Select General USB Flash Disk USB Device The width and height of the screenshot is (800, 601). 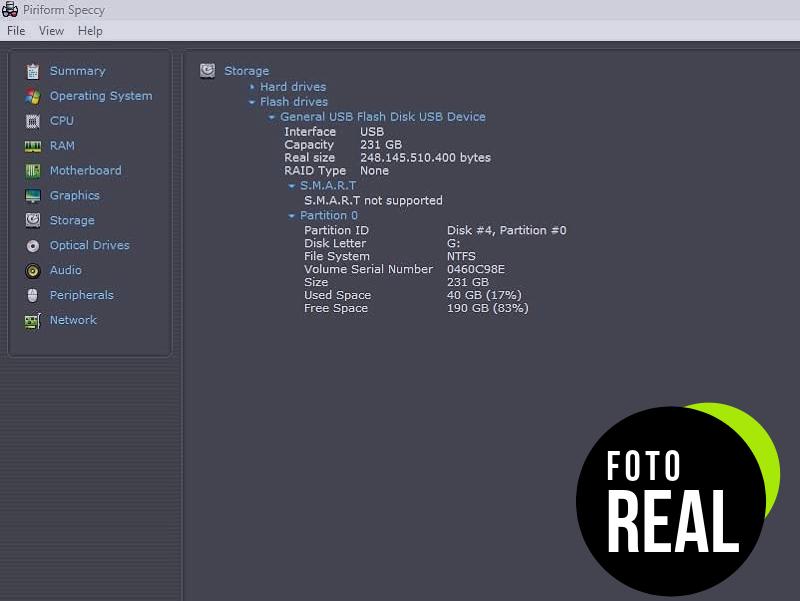(x=383, y=117)
